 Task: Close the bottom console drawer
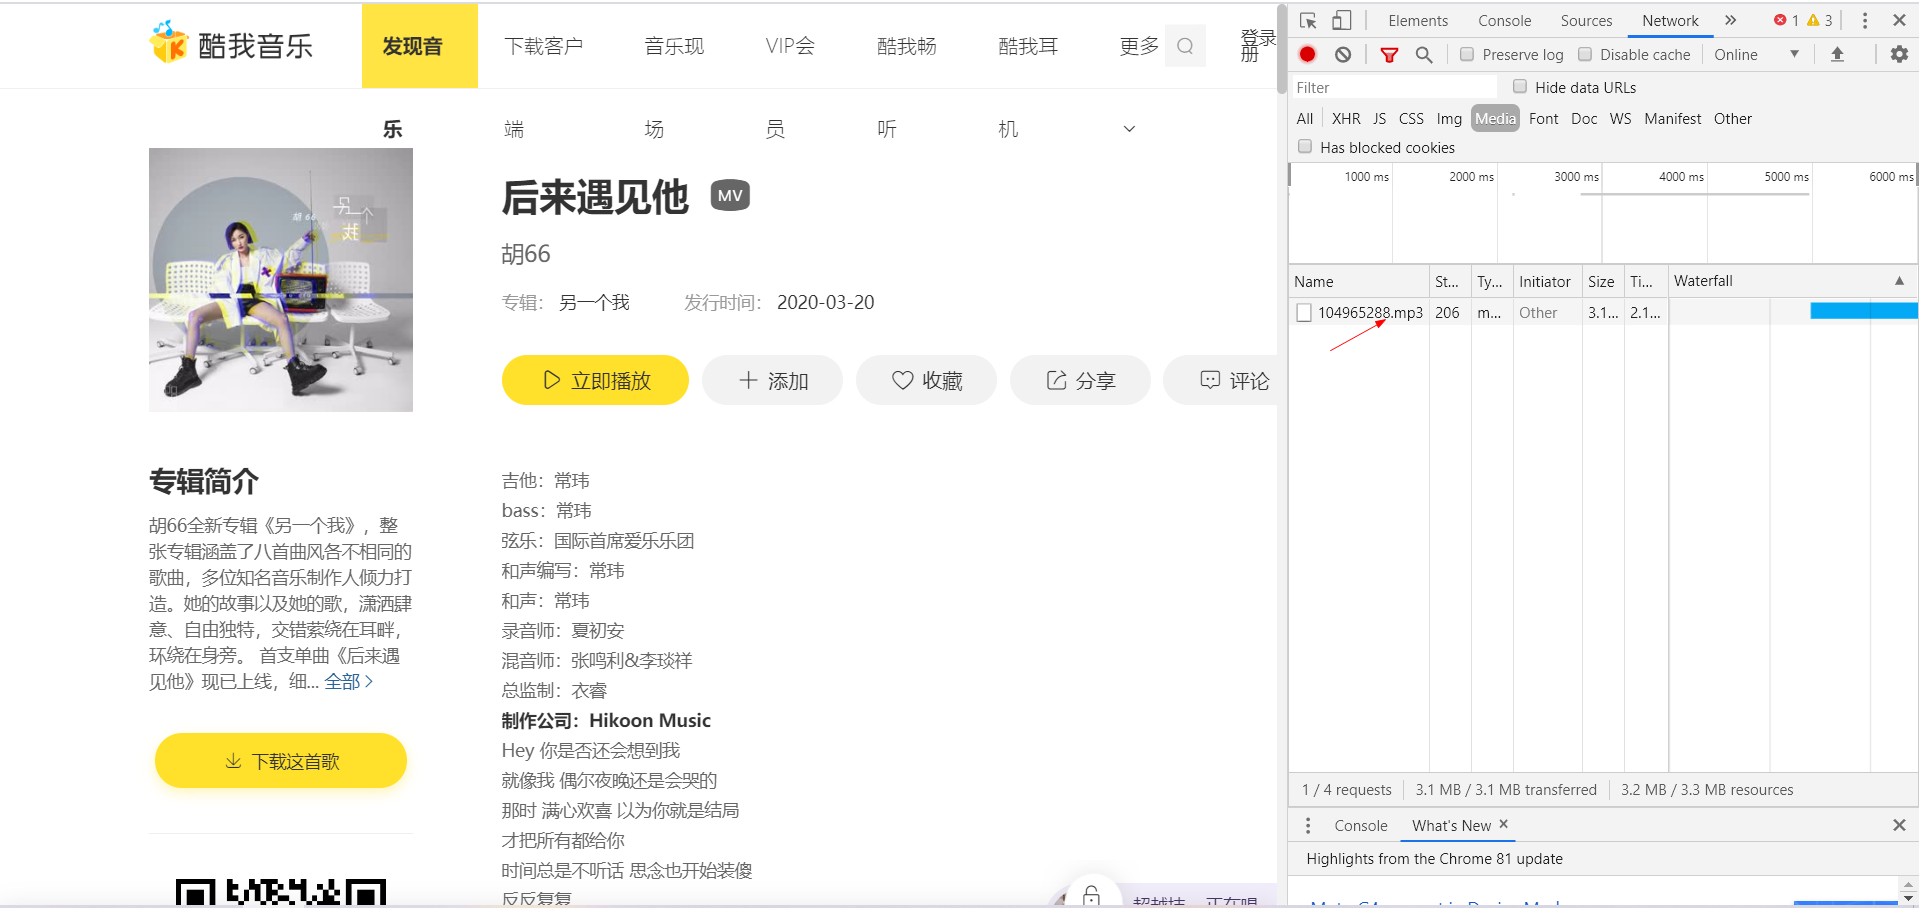point(1899,825)
